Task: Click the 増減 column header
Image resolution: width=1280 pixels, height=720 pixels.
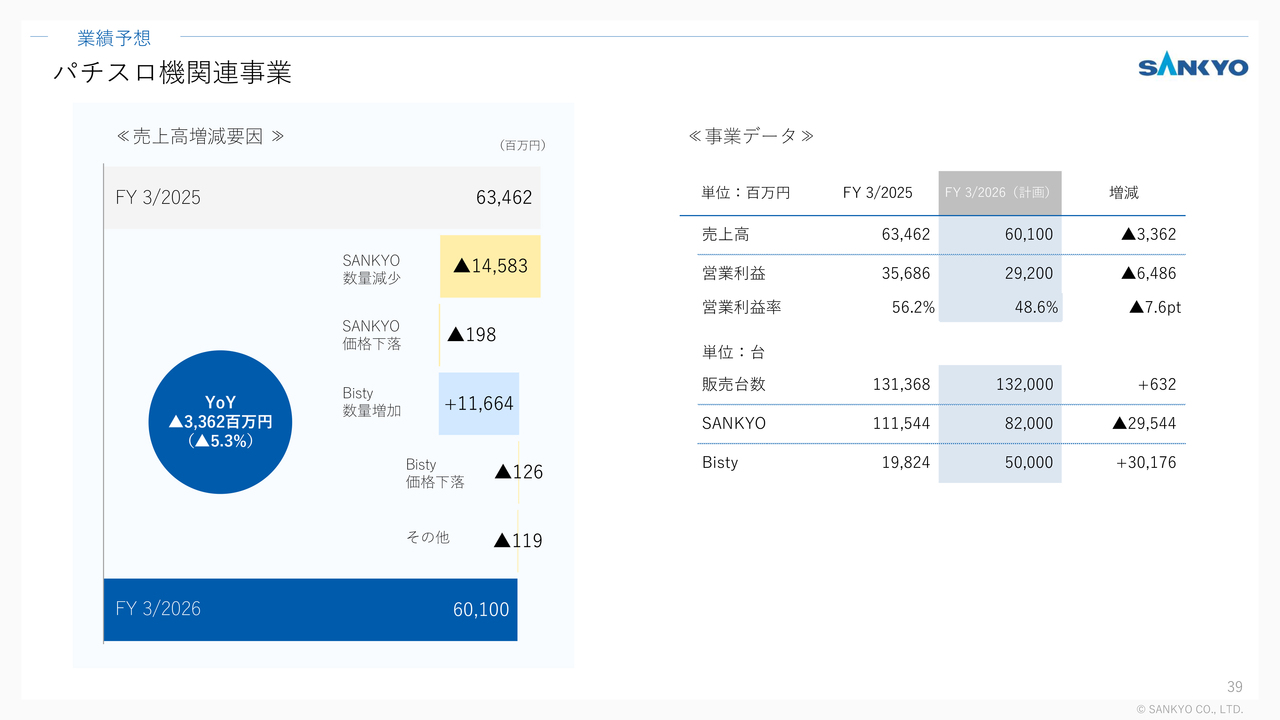Action: [x=1124, y=193]
